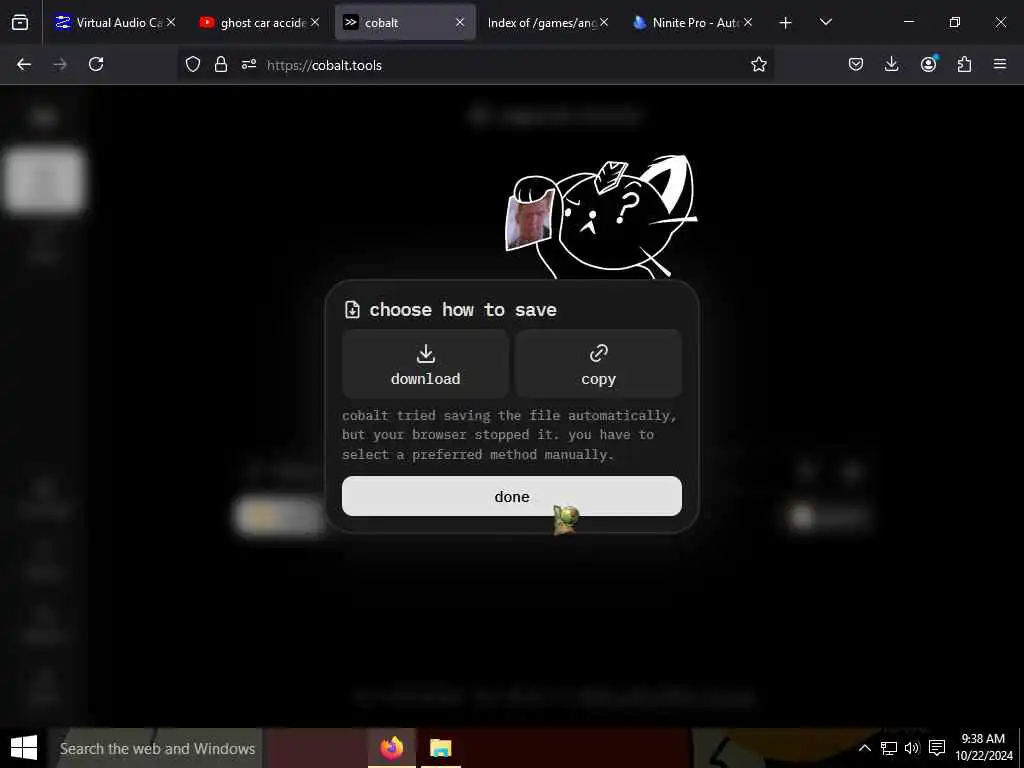
Task: Go forward to the next page
Action: coord(60,64)
